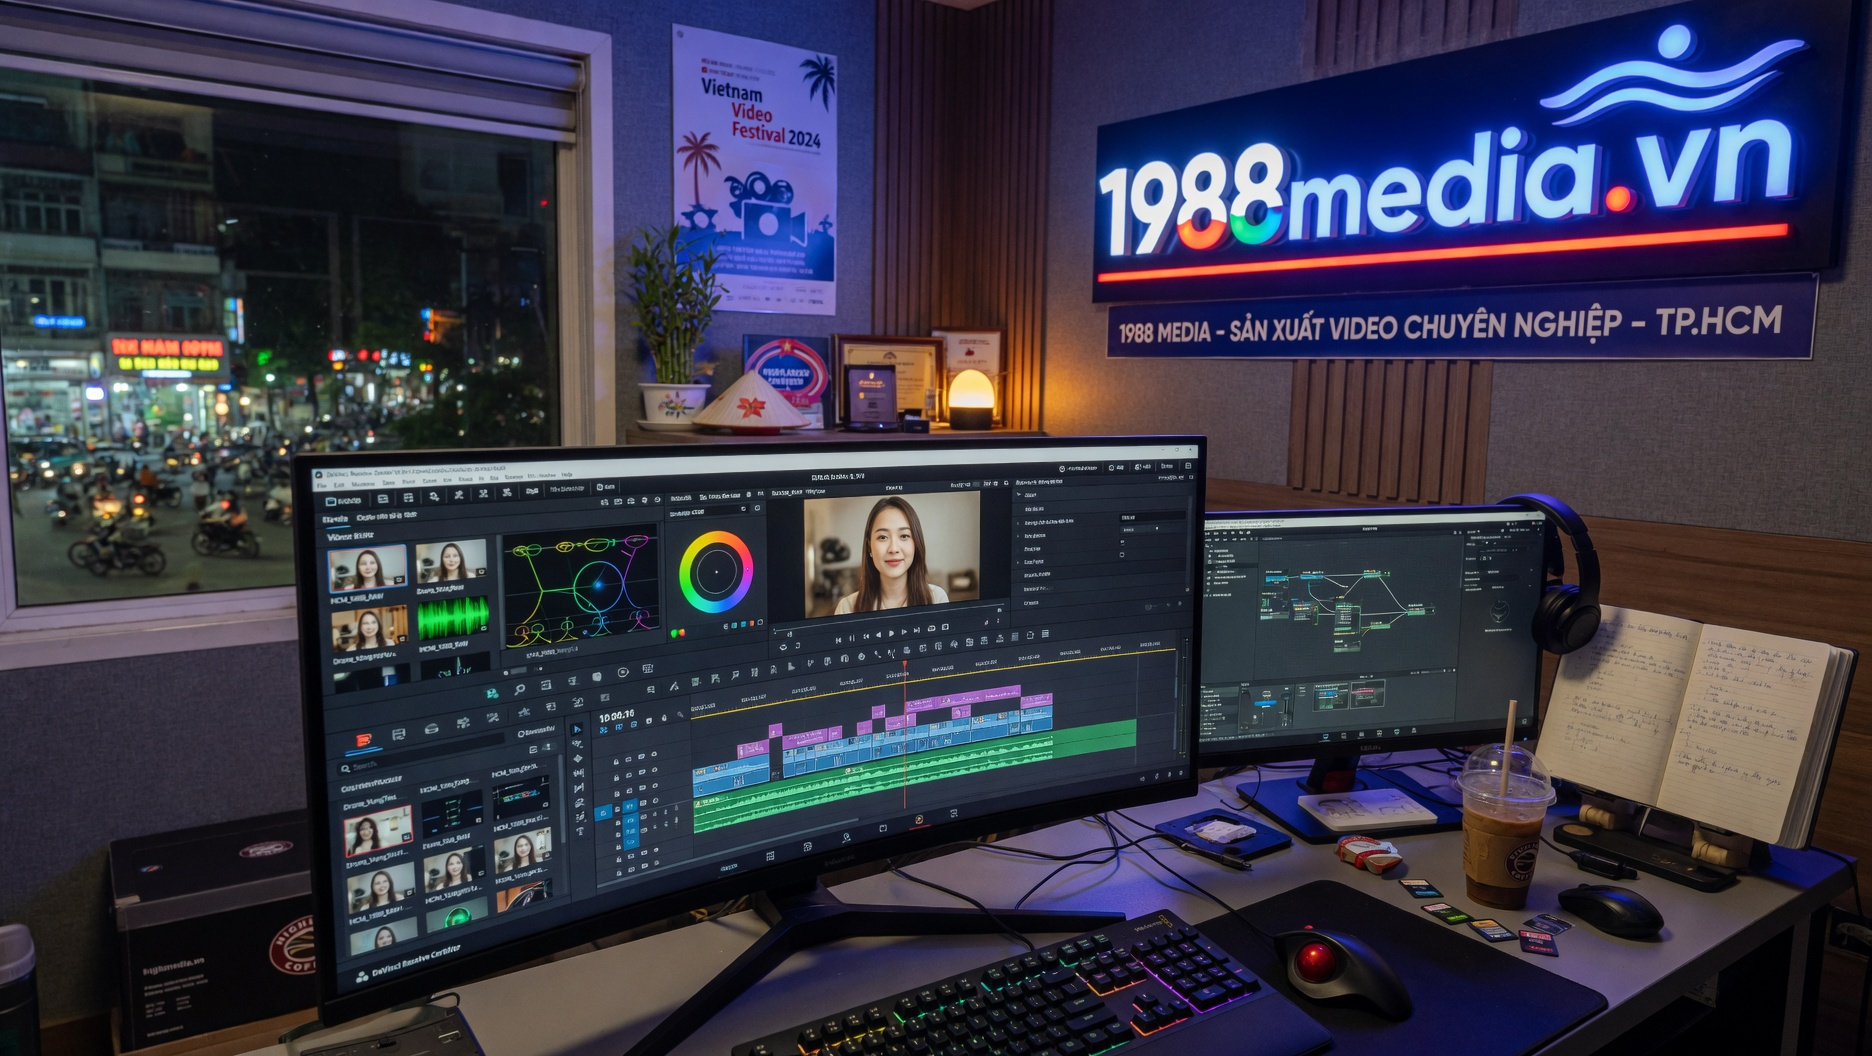Viewport: 1872px width, 1056px height.
Task: Click the skip-to-end playback button
Action: tap(917, 630)
